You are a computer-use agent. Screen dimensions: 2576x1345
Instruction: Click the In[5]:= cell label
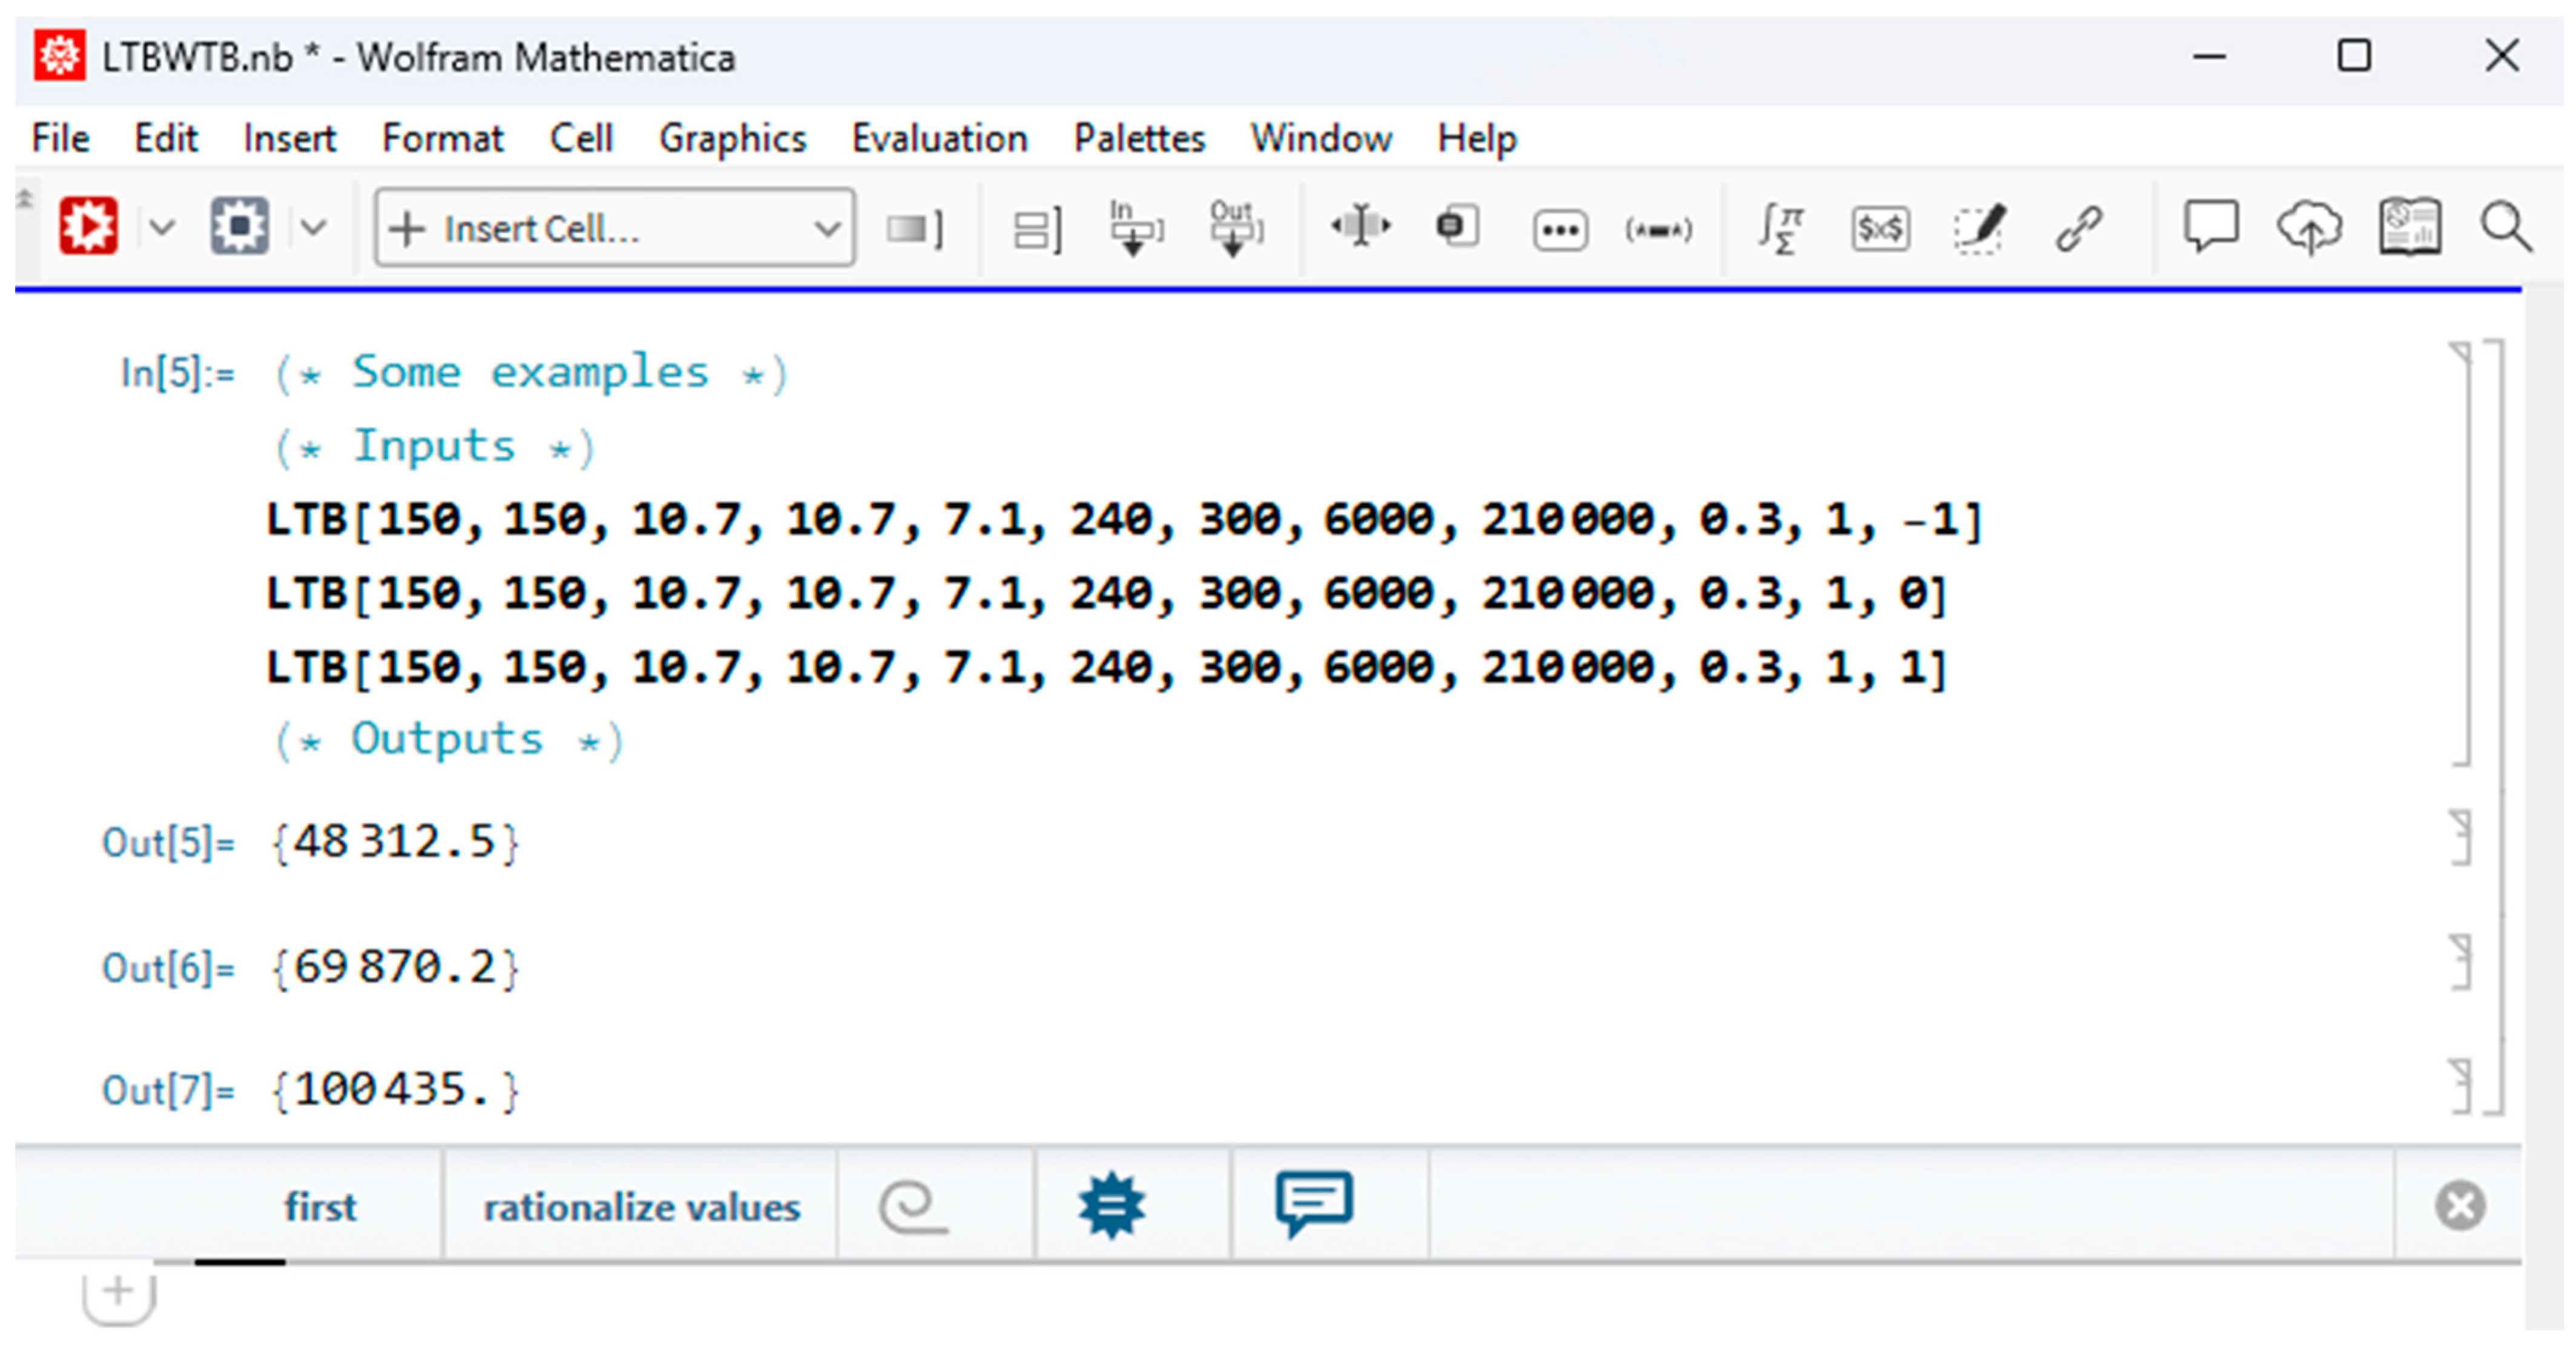pyautogui.click(x=177, y=373)
